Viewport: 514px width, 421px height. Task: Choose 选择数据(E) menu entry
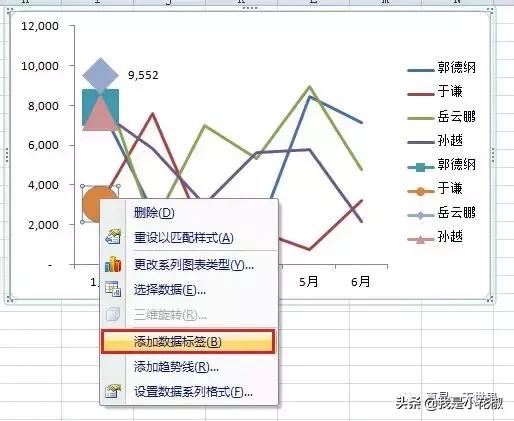189,290
